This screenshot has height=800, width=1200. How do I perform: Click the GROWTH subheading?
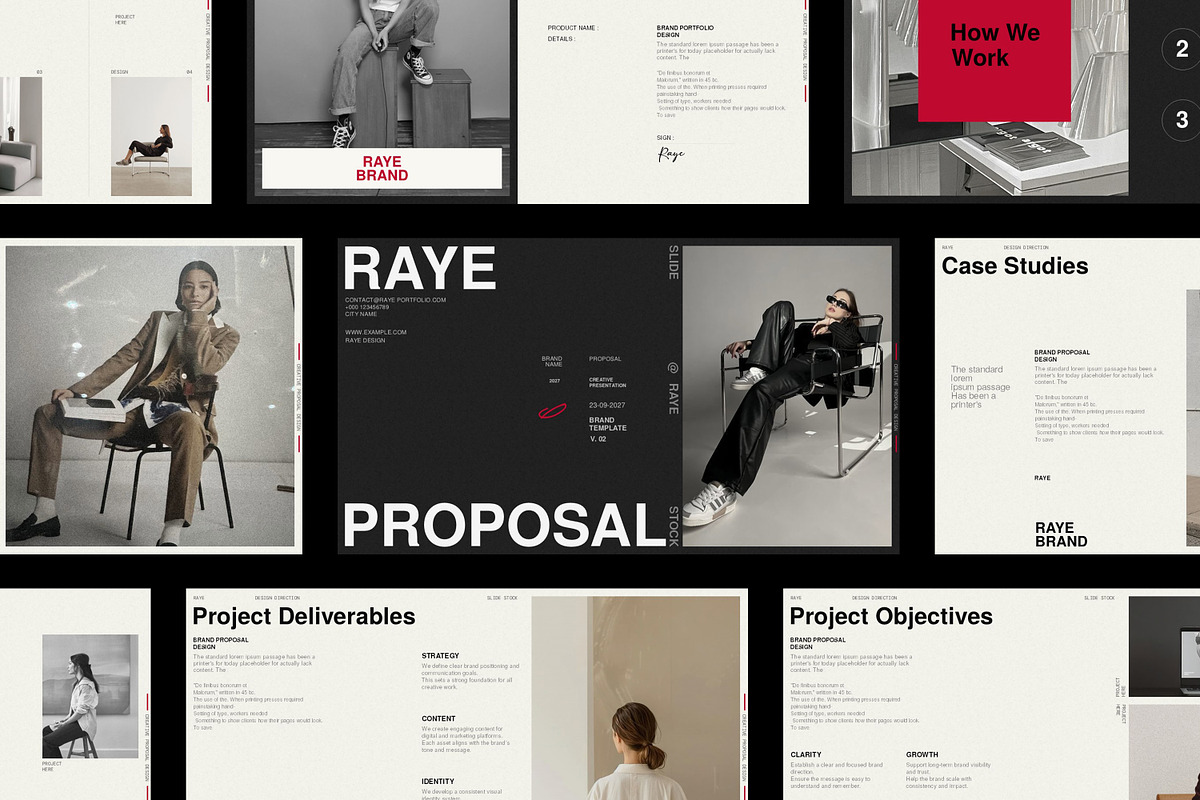922,754
